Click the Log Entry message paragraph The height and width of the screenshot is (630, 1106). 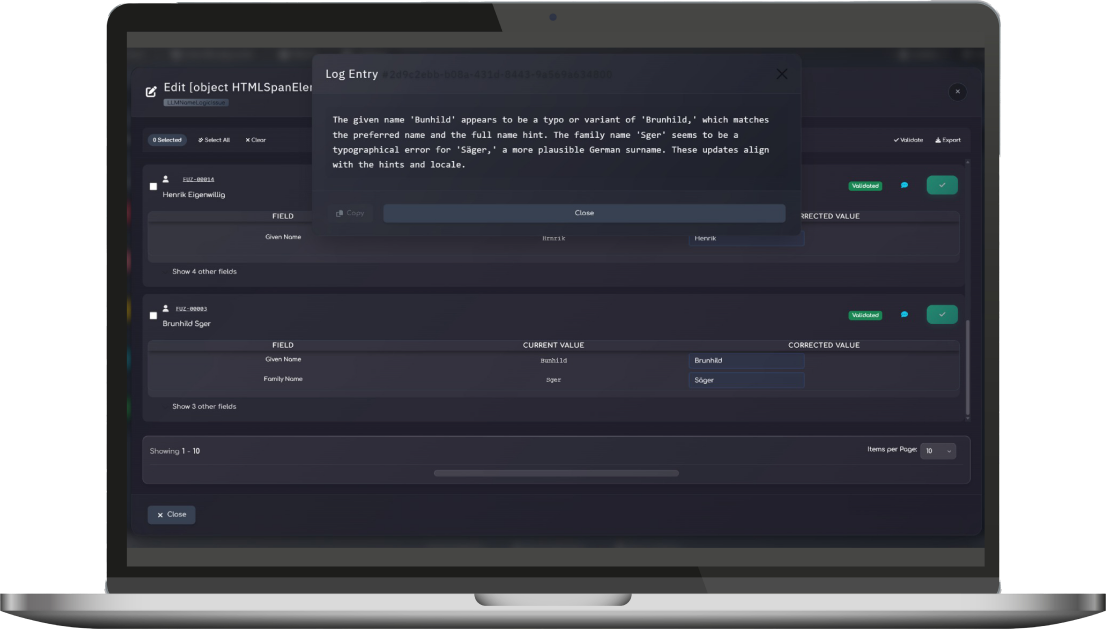(551, 143)
